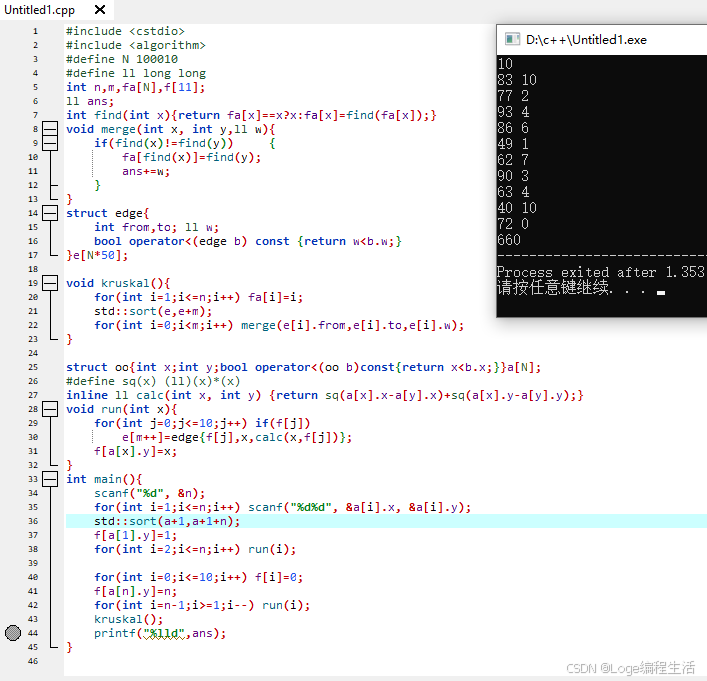The height and width of the screenshot is (681, 707).
Task: Click line number 36 in the gutter
Action: pos(33,521)
